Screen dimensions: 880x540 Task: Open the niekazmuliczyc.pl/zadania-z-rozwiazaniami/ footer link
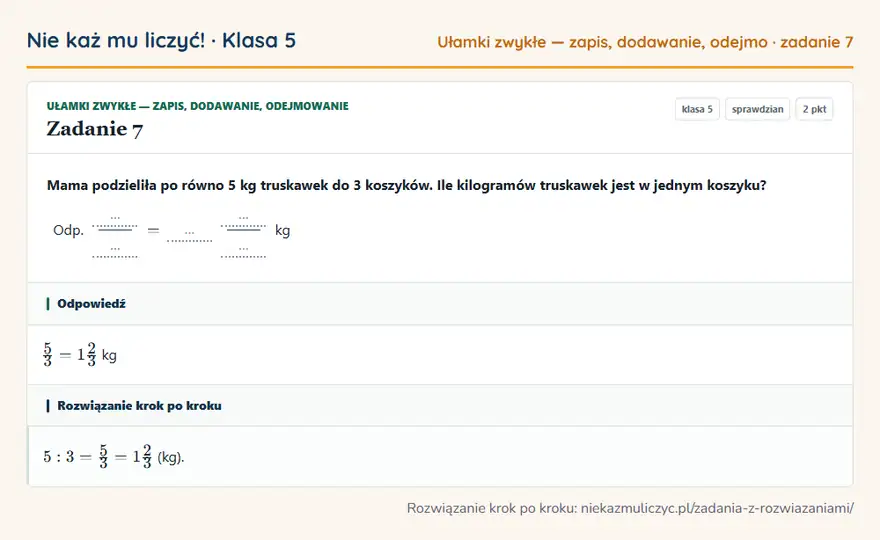click(717, 508)
